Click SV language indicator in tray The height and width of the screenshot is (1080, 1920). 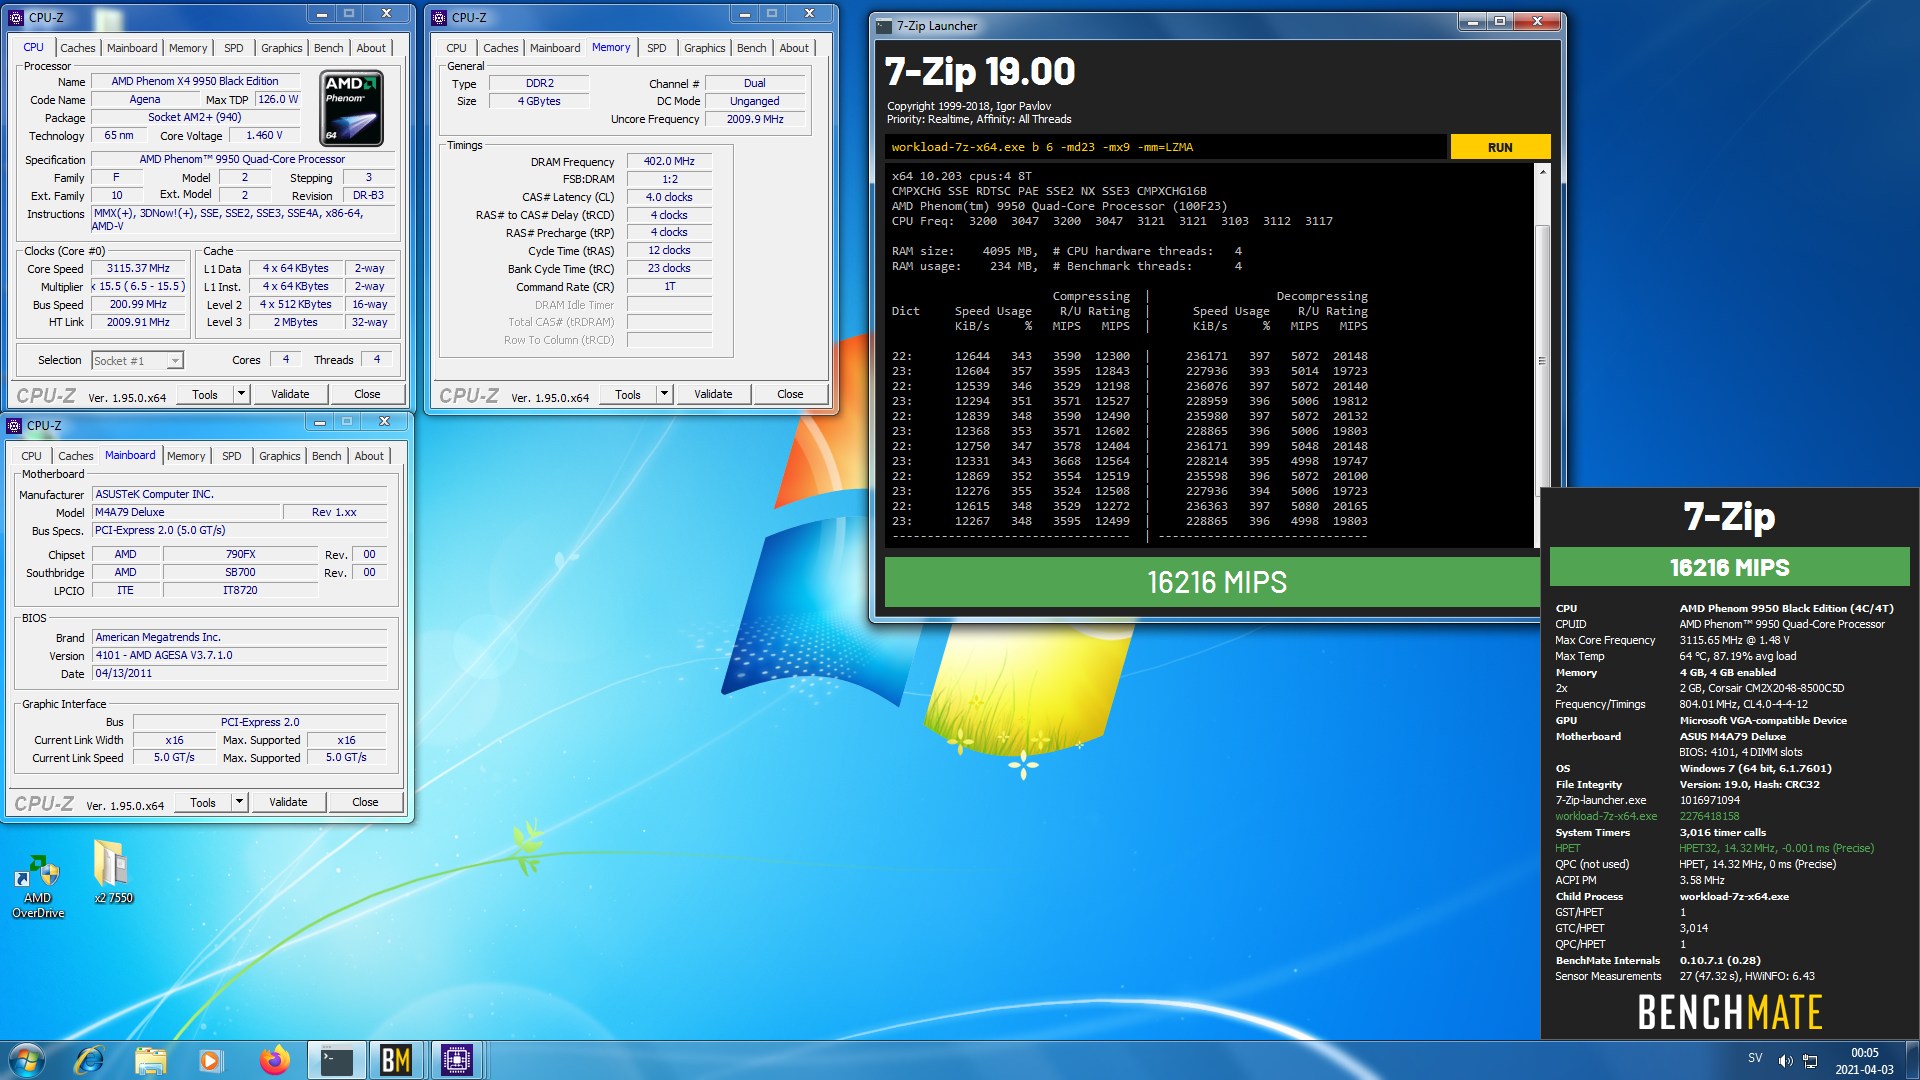pyautogui.click(x=1755, y=1058)
